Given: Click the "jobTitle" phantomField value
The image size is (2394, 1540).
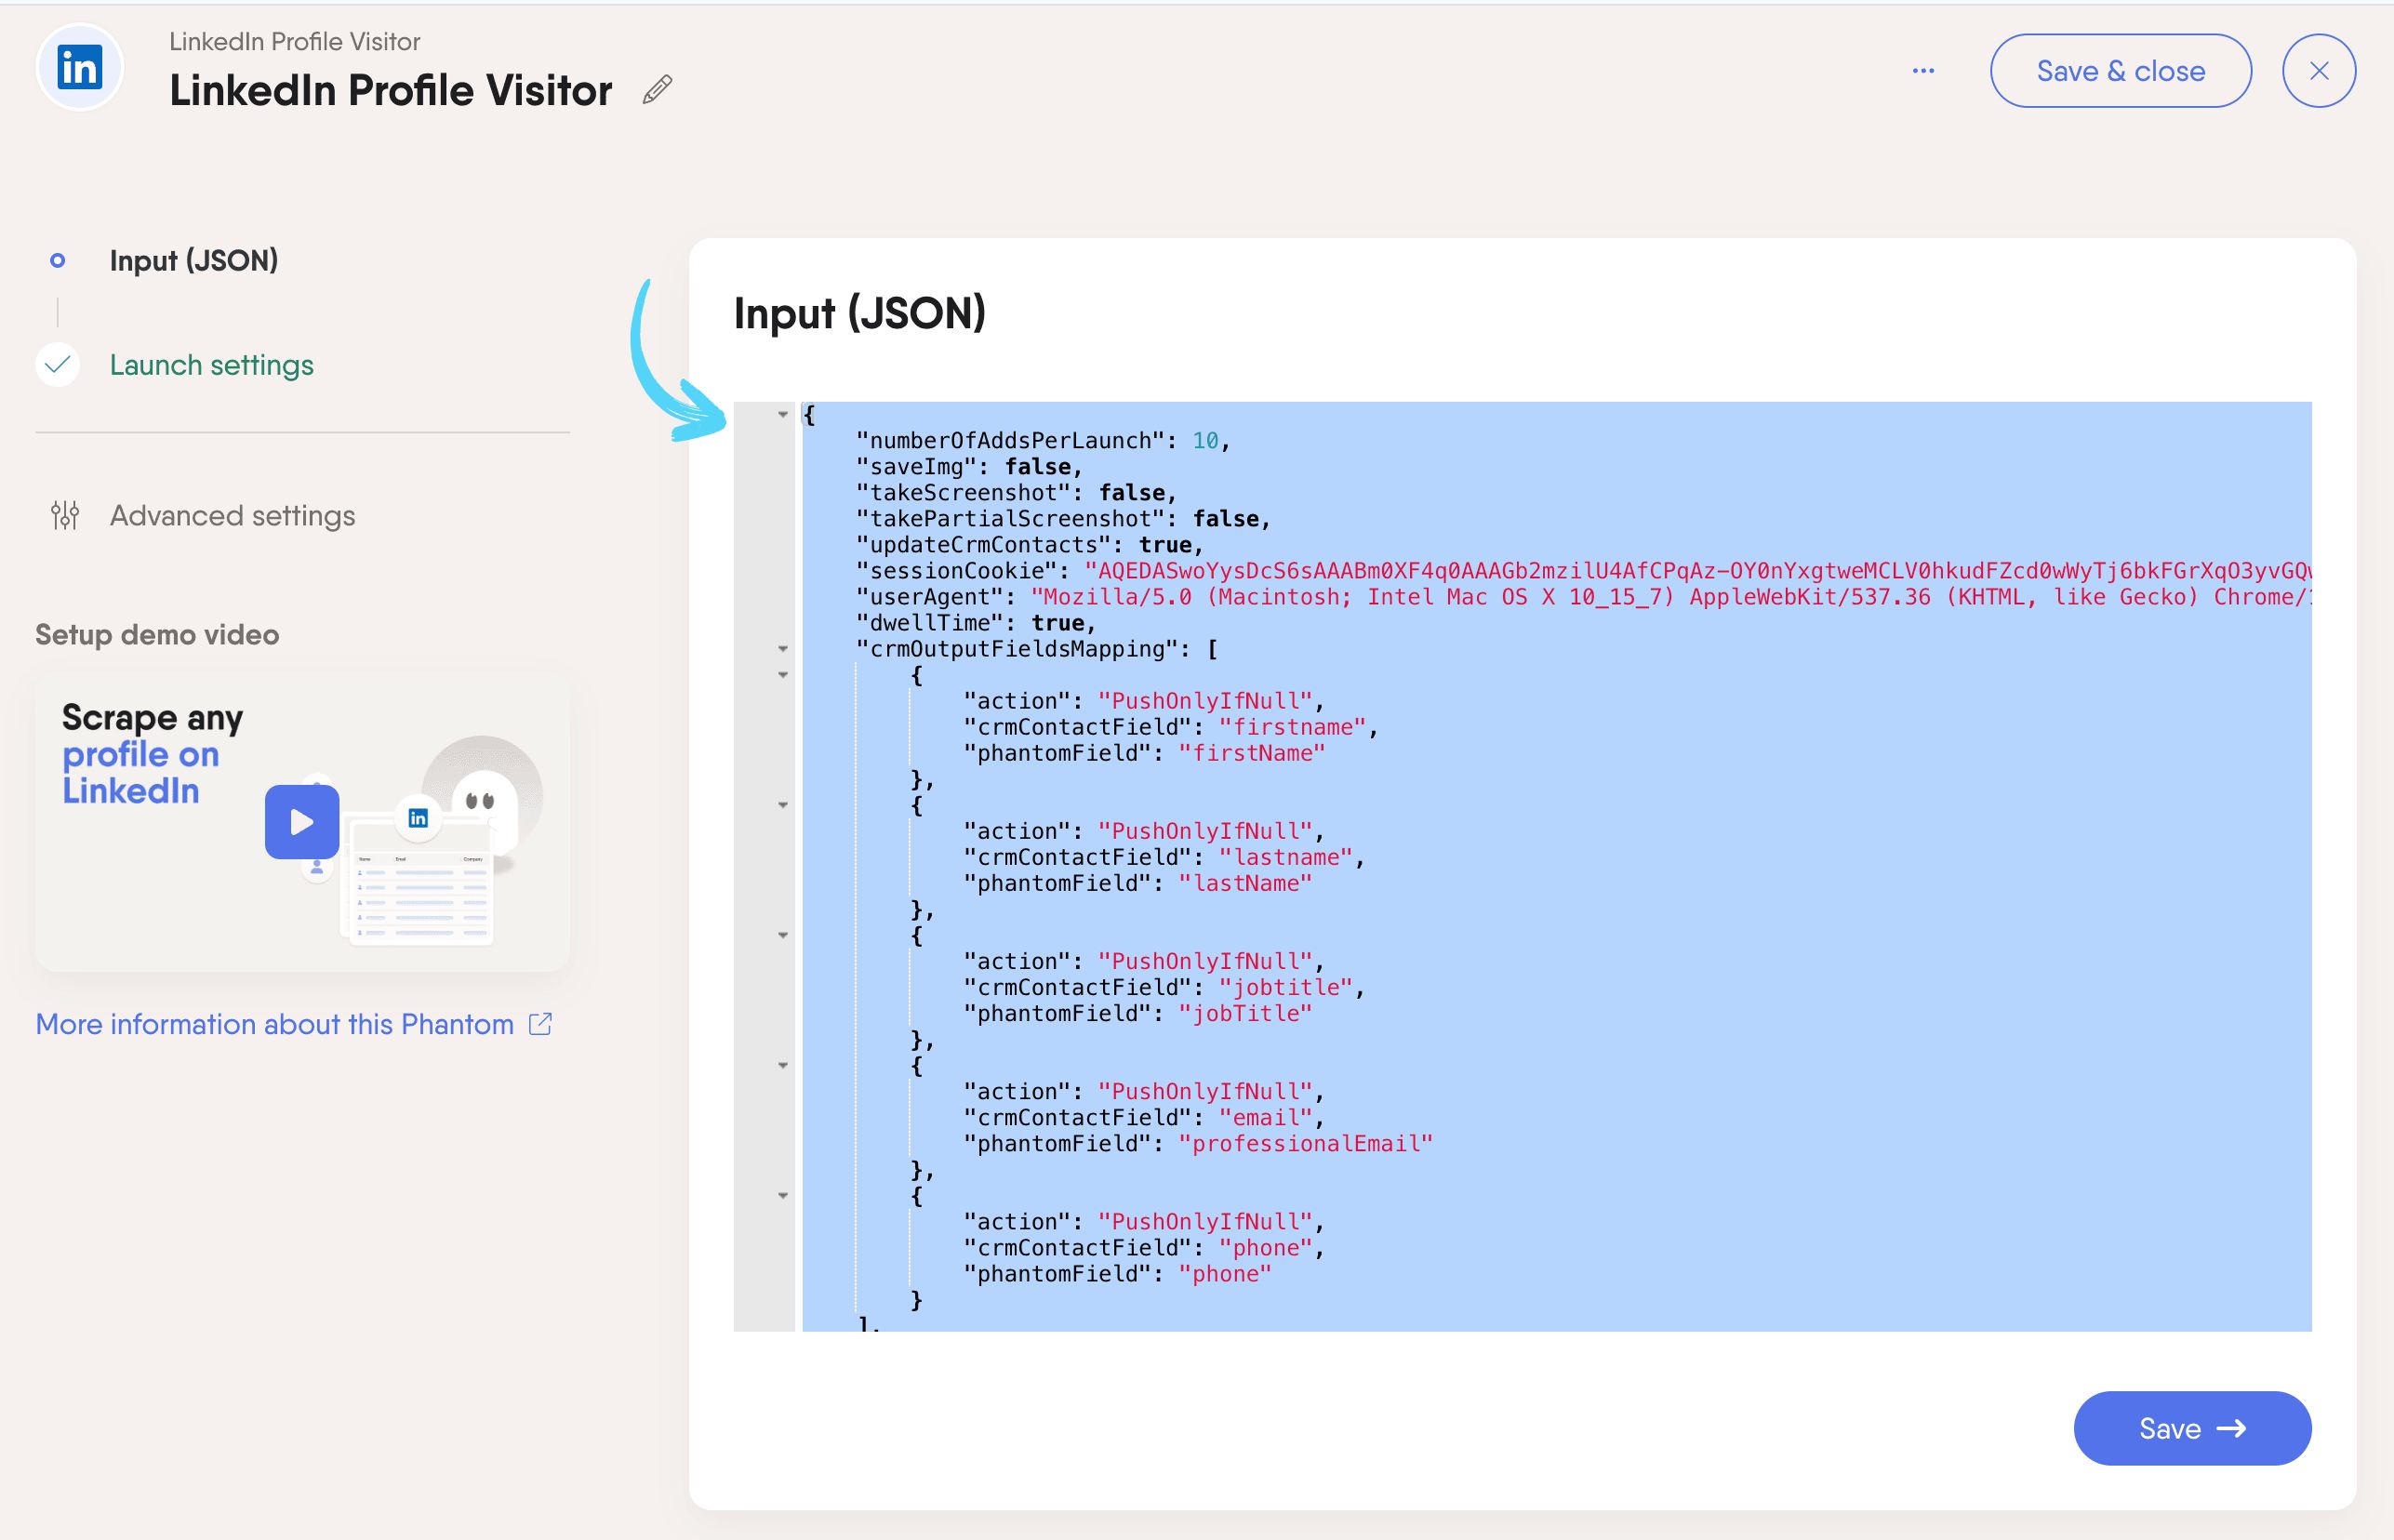Looking at the screenshot, I should tap(1245, 1013).
